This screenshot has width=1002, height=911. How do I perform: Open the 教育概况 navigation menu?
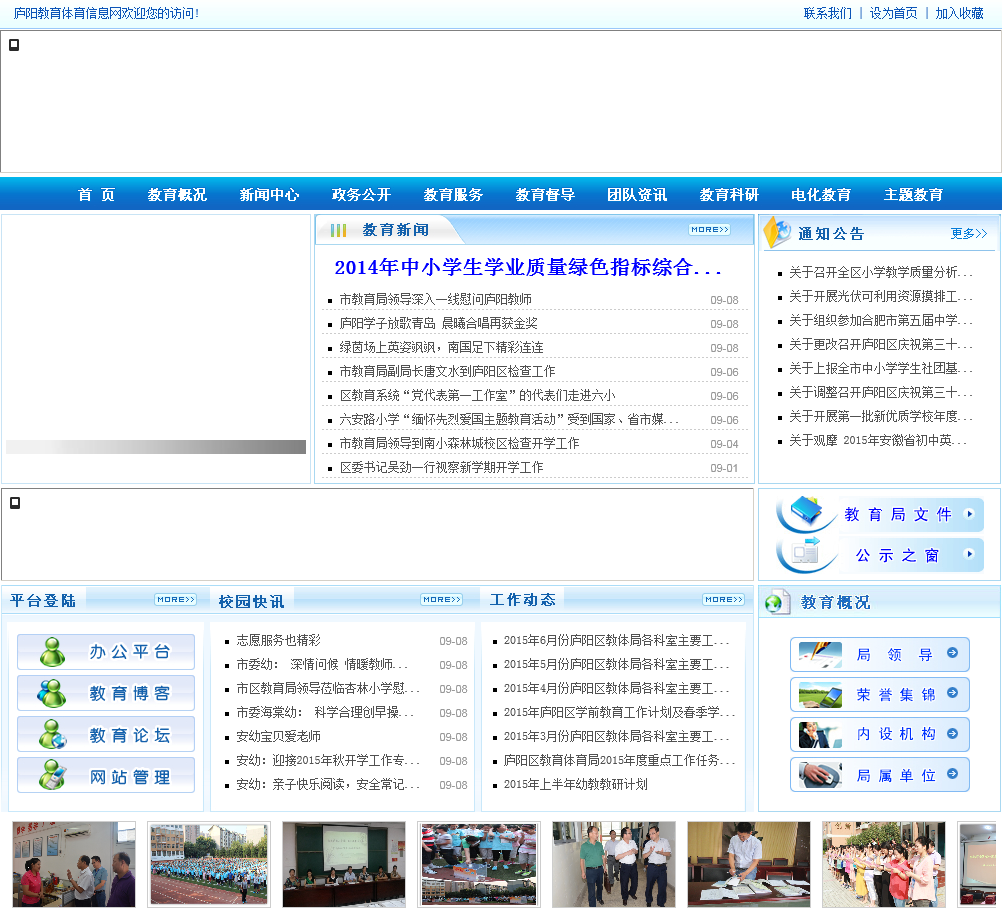pyautogui.click(x=177, y=194)
